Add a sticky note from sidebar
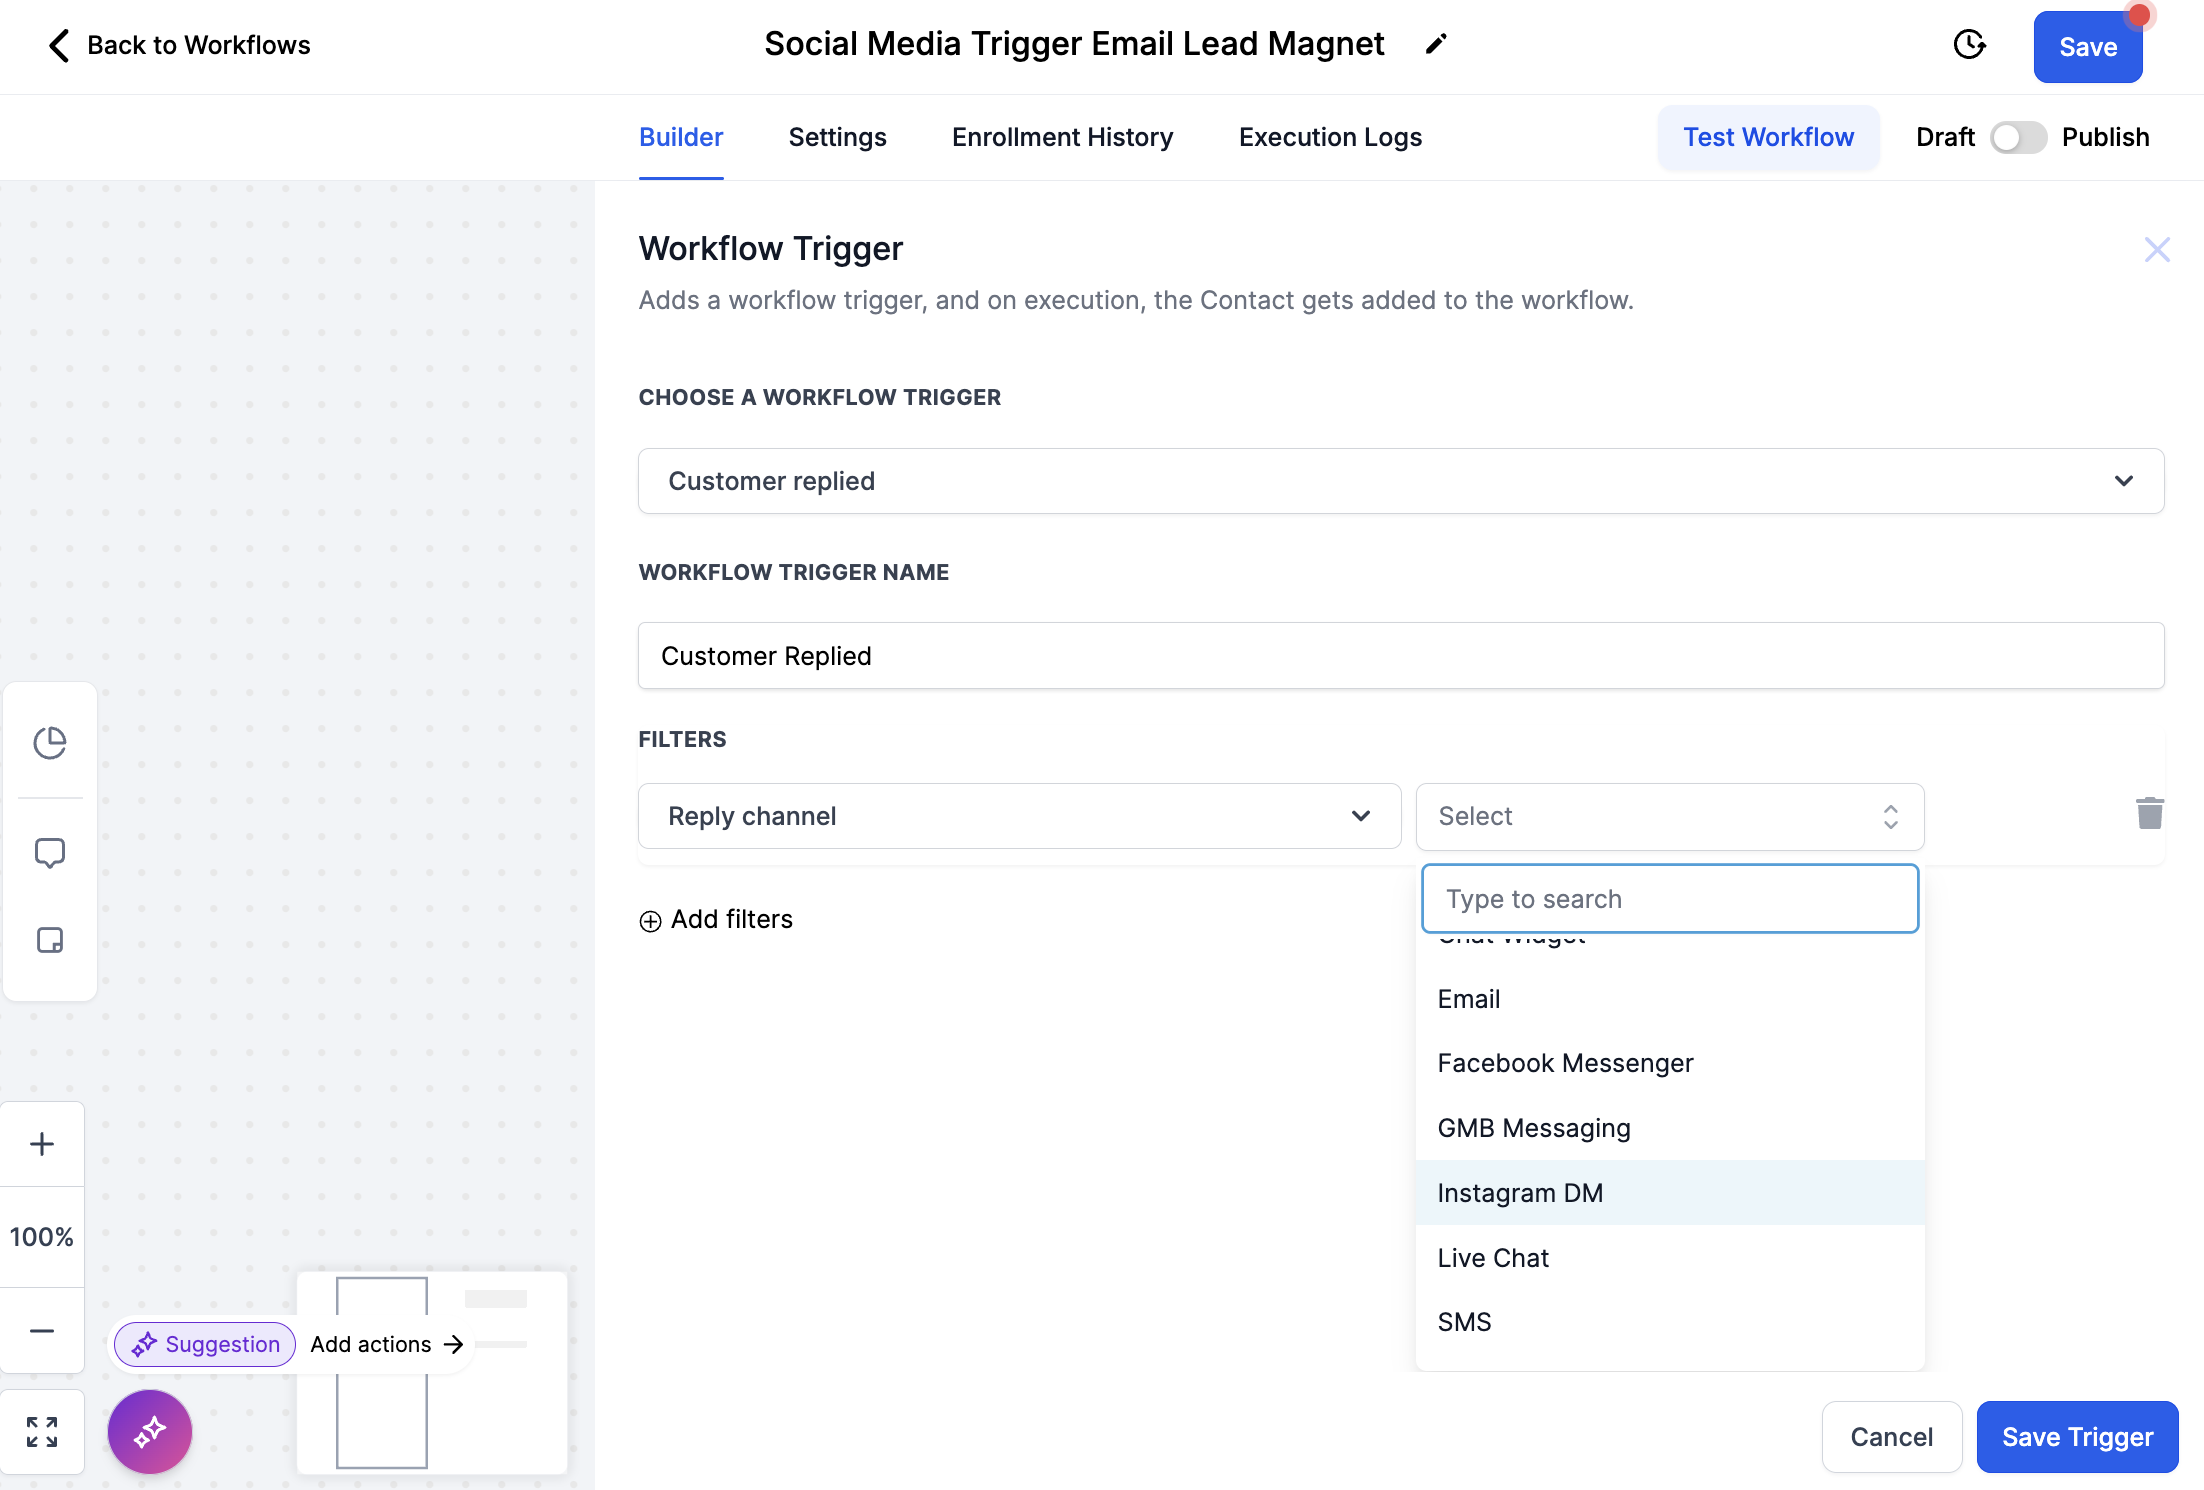The image size is (2204, 1490). [x=50, y=940]
